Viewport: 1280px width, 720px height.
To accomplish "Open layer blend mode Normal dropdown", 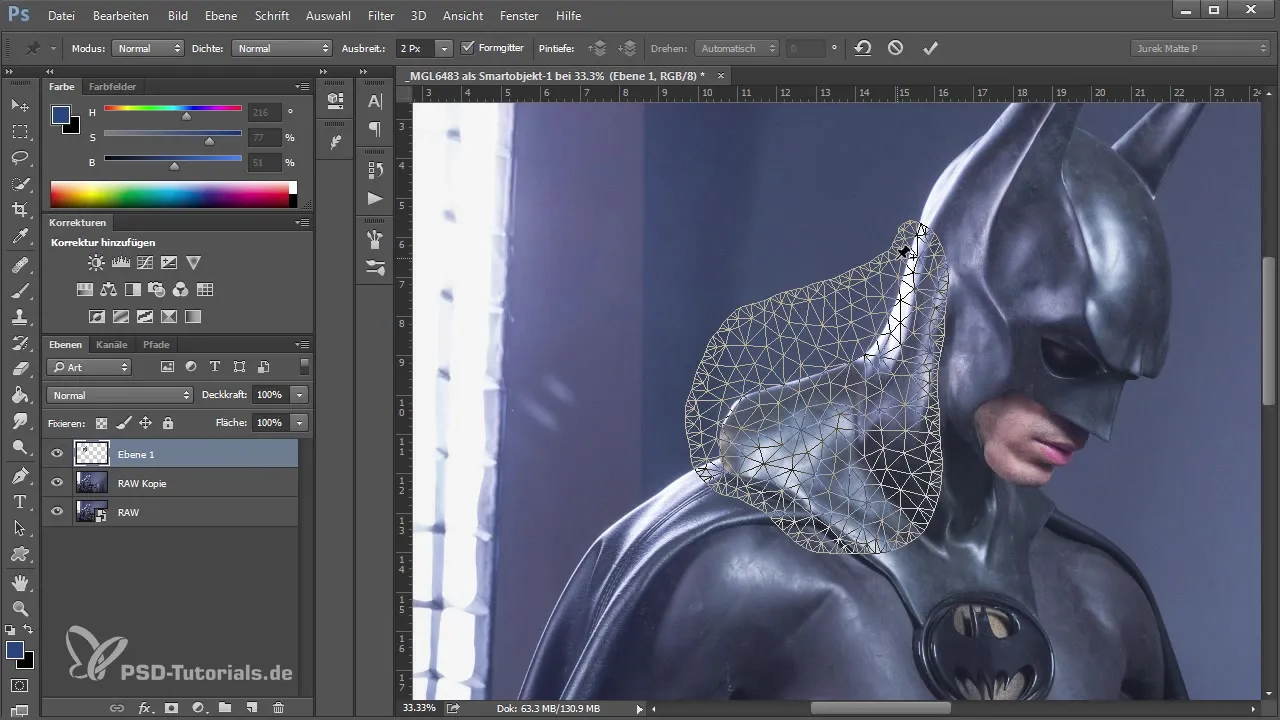I will [119, 395].
